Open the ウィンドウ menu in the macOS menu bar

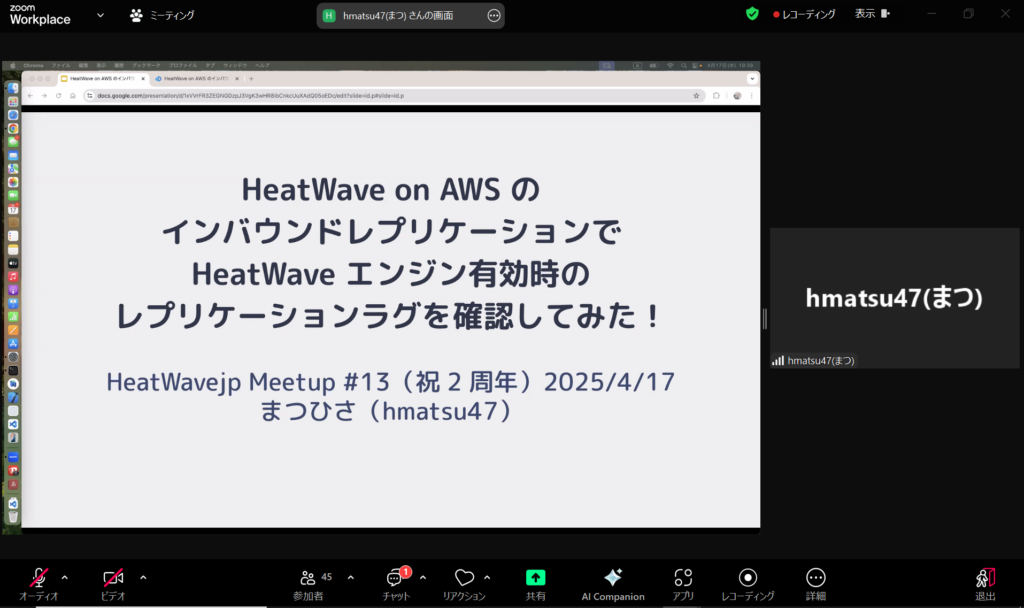pos(235,65)
